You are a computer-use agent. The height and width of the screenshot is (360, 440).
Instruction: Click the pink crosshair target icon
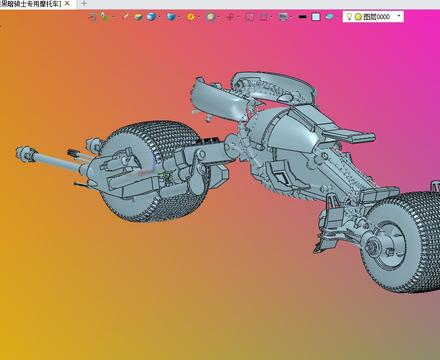(230, 17)
